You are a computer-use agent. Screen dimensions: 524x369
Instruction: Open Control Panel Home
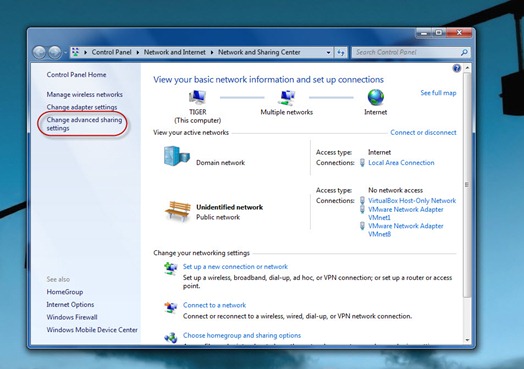[x=77, y=75]
